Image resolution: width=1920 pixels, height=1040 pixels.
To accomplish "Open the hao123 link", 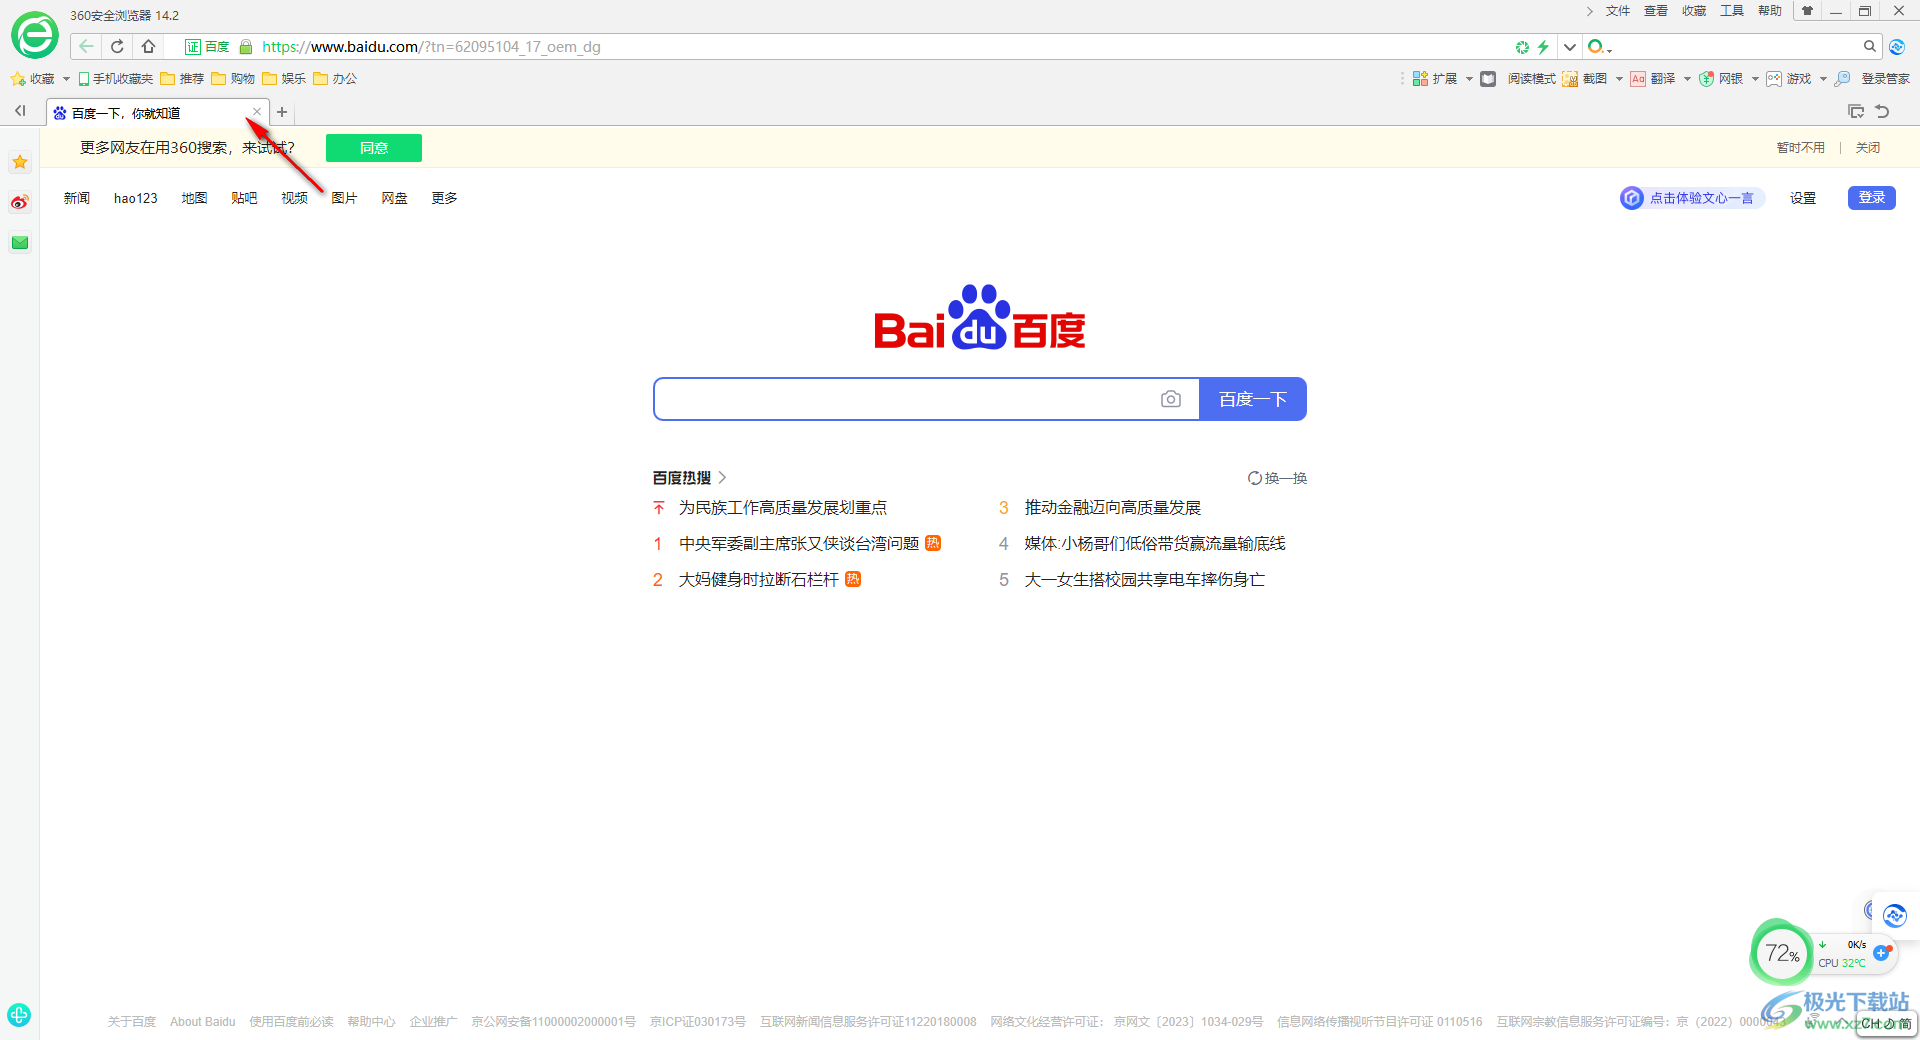I will (x=136, y=198).
